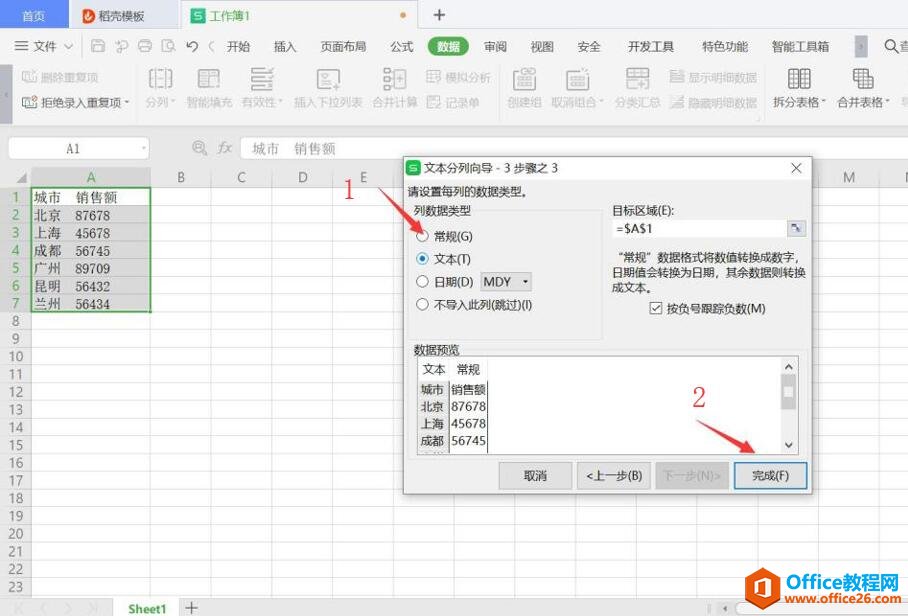908x616 pixels.
Task: Click the Save icon in quick toolbar
Action: tap(98, 46)
